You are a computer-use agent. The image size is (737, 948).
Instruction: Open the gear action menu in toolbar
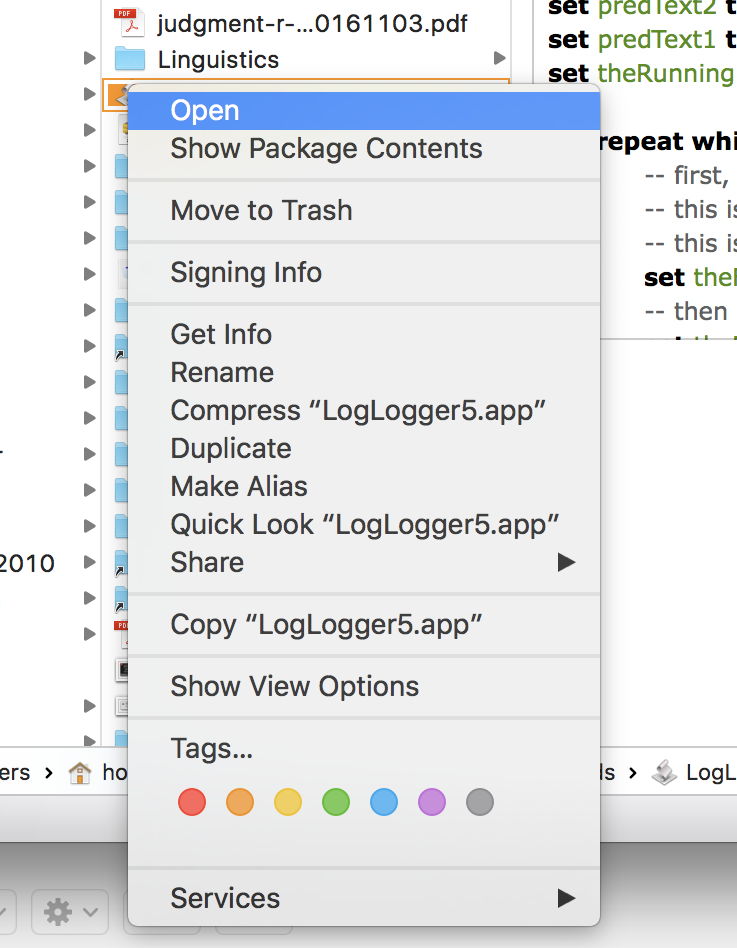pyautogui.click(x=69, y=911)
